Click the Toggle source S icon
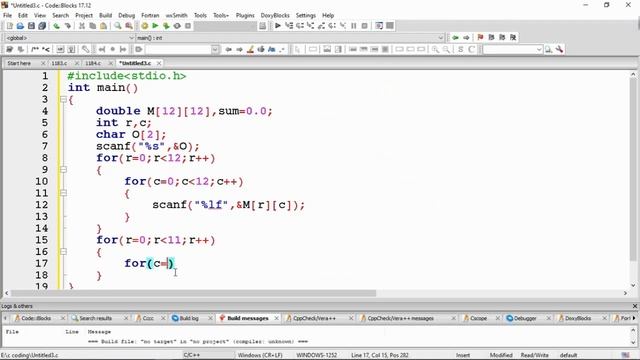 [x=461, y=49]
